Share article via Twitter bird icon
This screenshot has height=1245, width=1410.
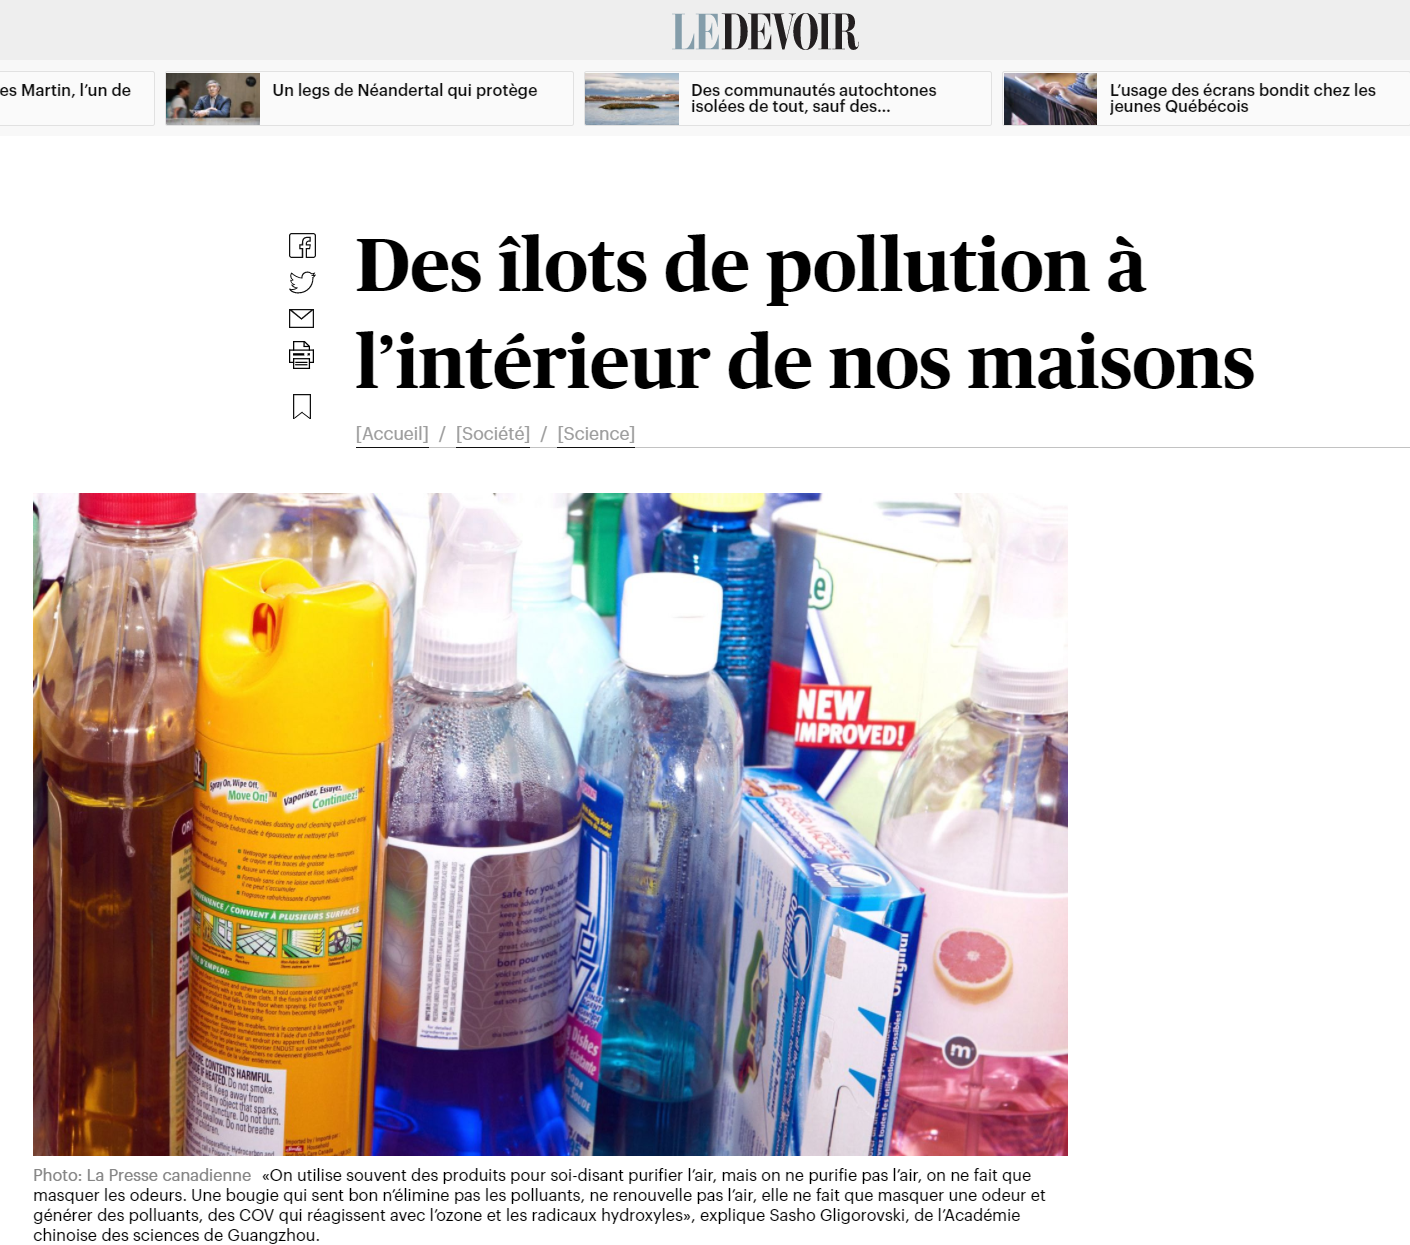(302, 282)
